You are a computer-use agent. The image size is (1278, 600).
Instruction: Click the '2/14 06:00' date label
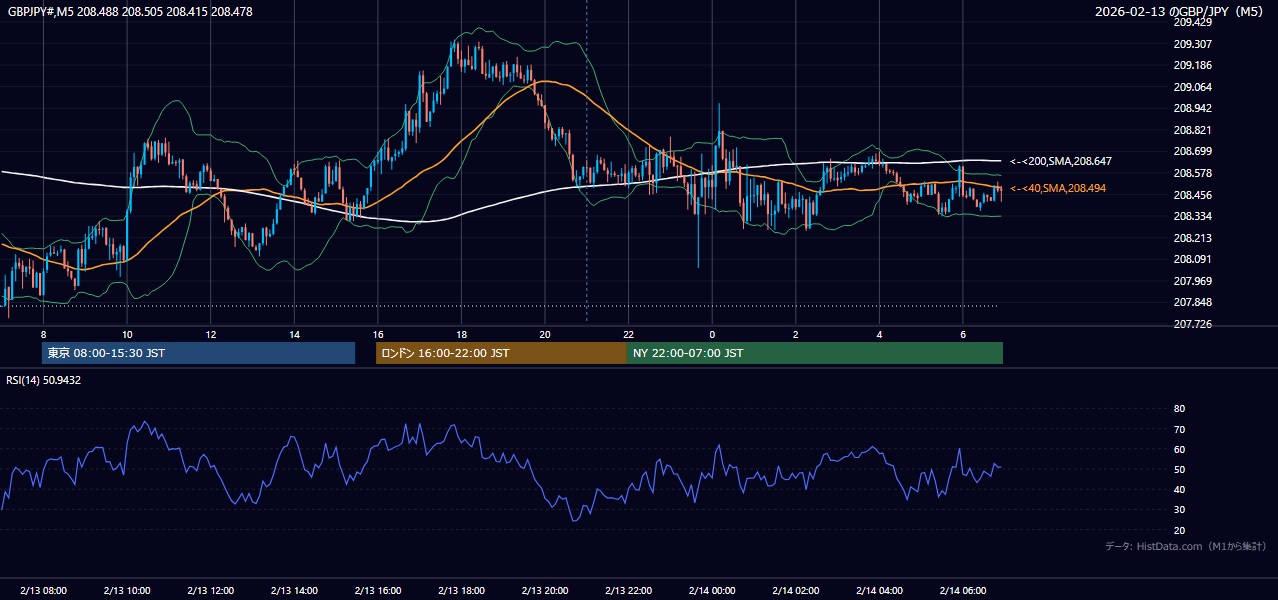click(962, 591)
